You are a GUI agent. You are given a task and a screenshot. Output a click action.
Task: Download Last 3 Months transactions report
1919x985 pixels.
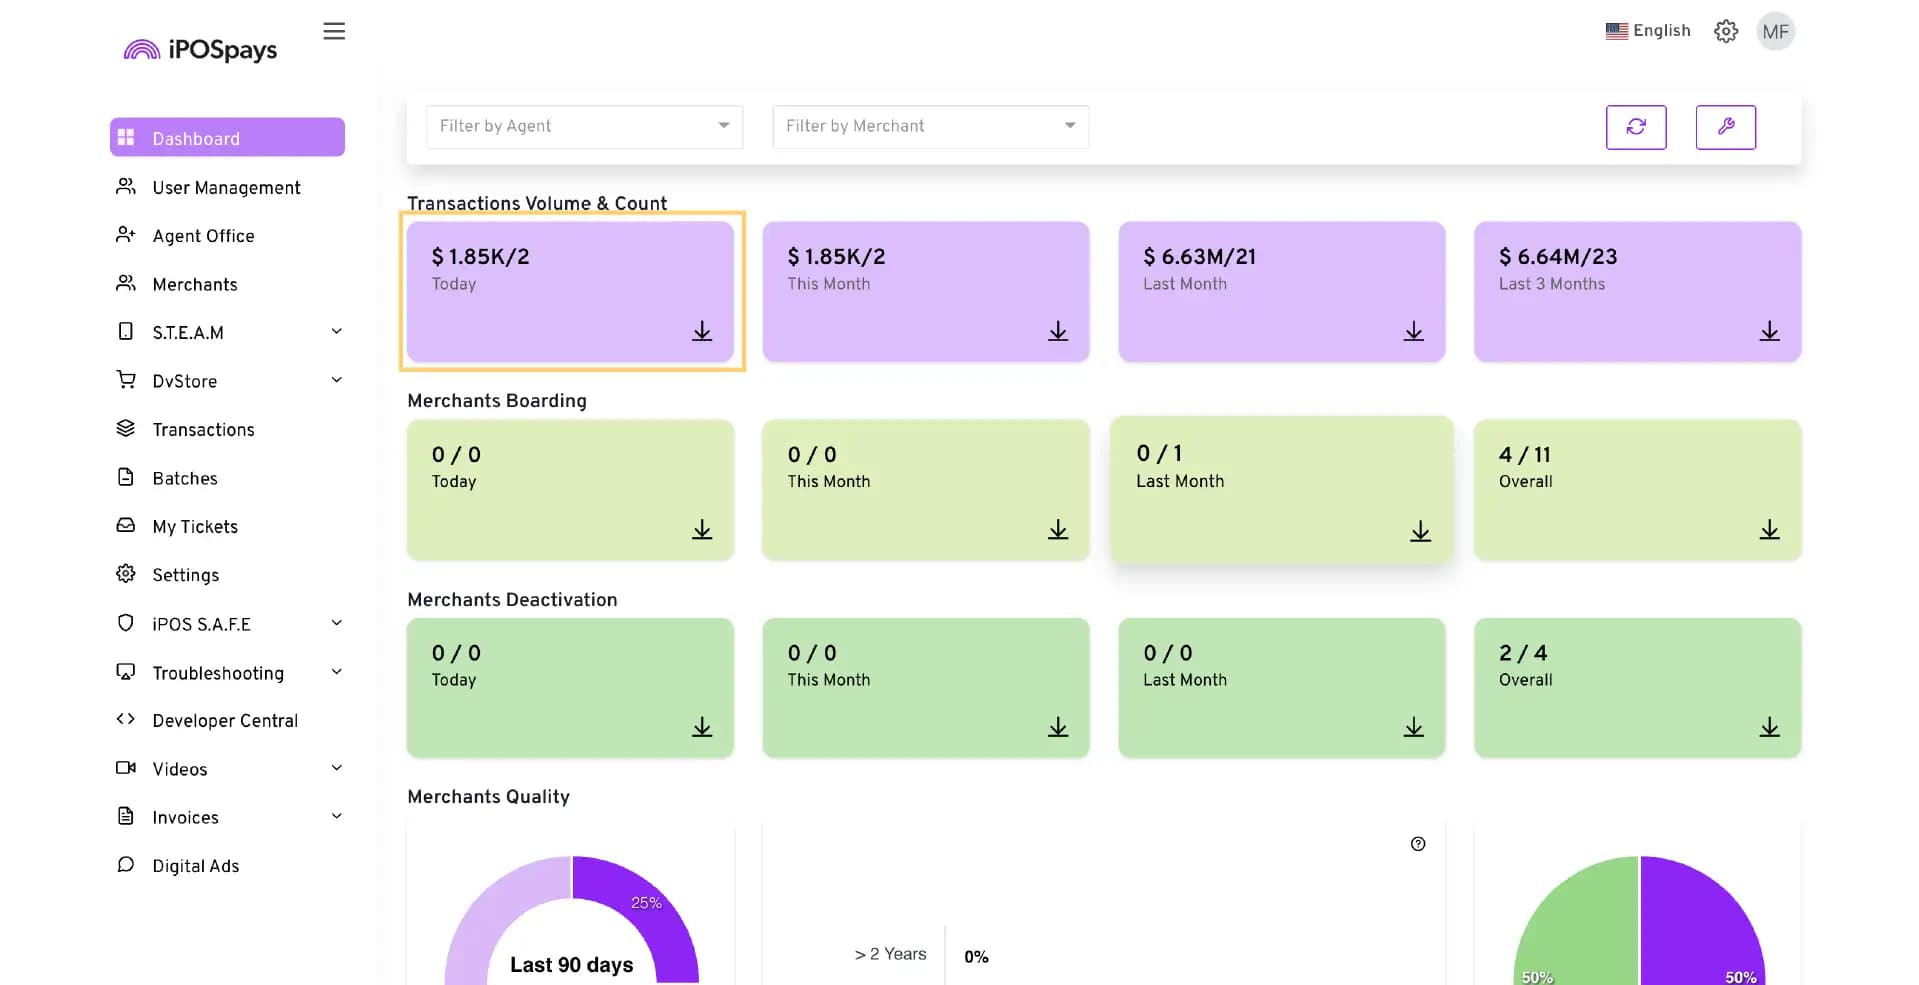(1769, 332)
